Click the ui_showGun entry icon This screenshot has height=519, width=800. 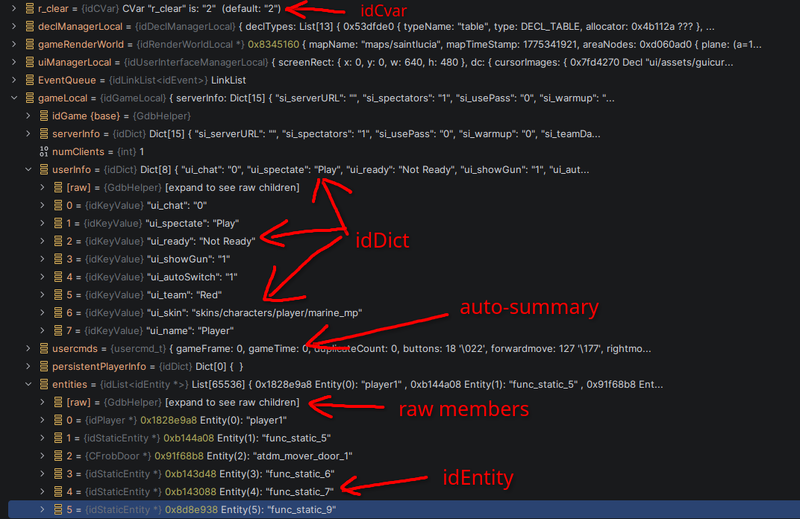(58, 259)
